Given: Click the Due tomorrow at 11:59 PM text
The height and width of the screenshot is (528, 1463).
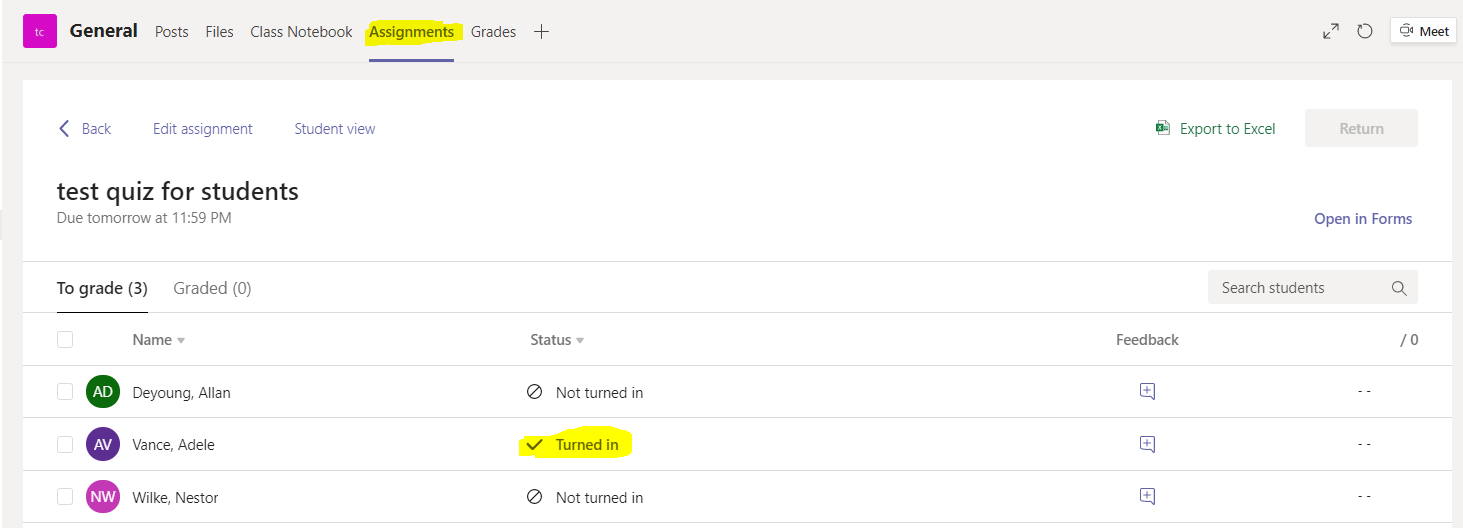Looking at the screenshot, I should (144, 217).
